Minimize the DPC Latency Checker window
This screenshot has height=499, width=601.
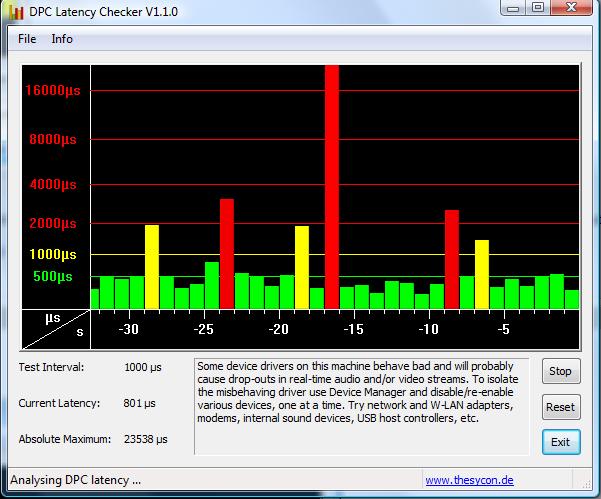[513, 8]
